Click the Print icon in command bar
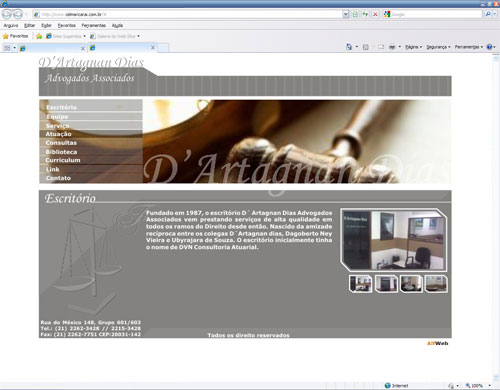 coord(392,47)
